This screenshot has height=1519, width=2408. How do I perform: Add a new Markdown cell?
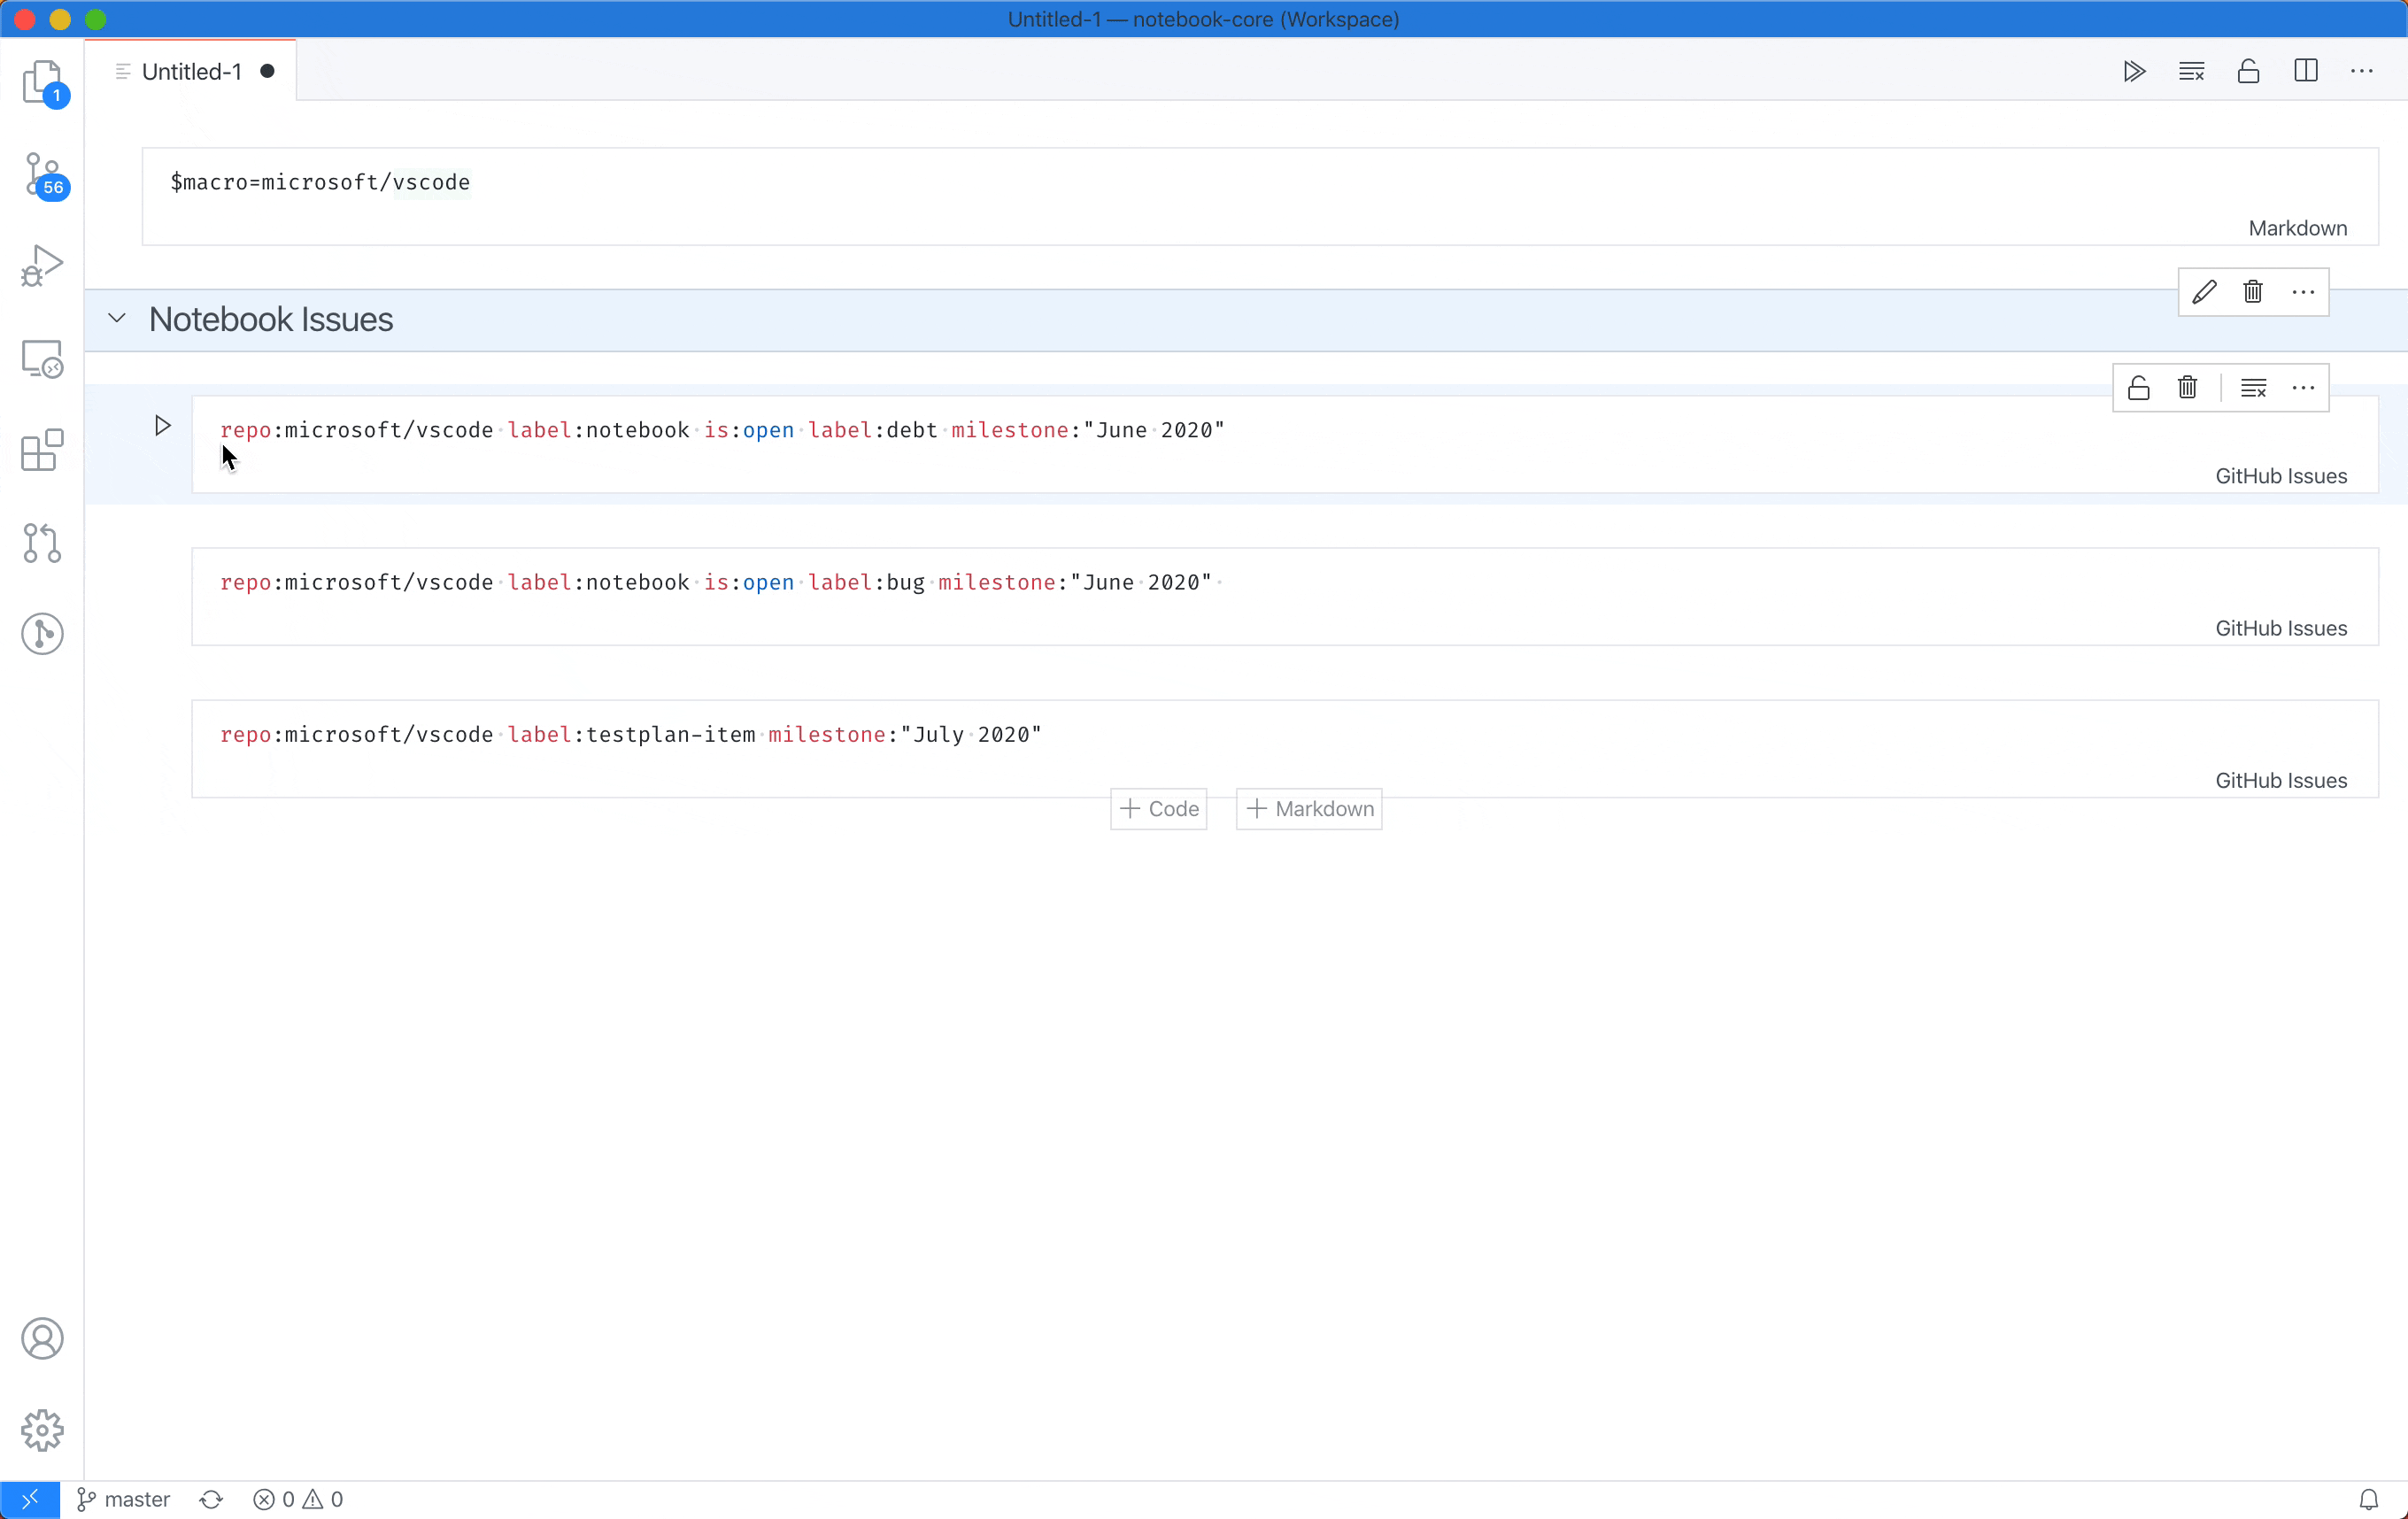click(x=1309, y=808)
